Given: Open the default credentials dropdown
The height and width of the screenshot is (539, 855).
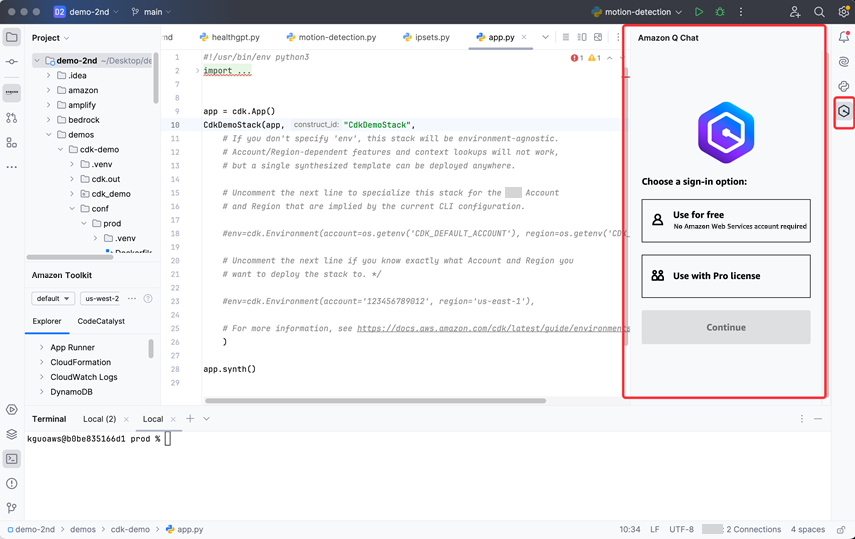Looking at the screenshot, I should pos(53,298).
